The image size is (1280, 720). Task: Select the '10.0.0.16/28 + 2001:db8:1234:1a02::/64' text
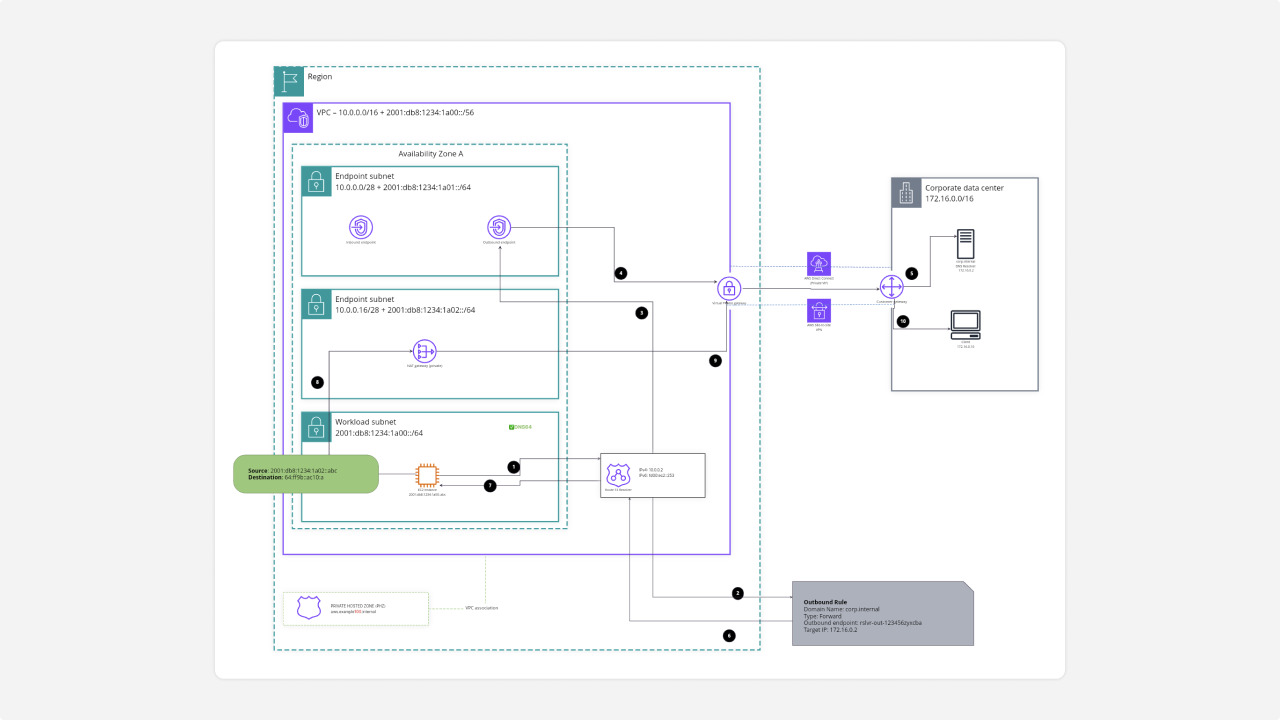pyautogui.click(x=405, y=310)
